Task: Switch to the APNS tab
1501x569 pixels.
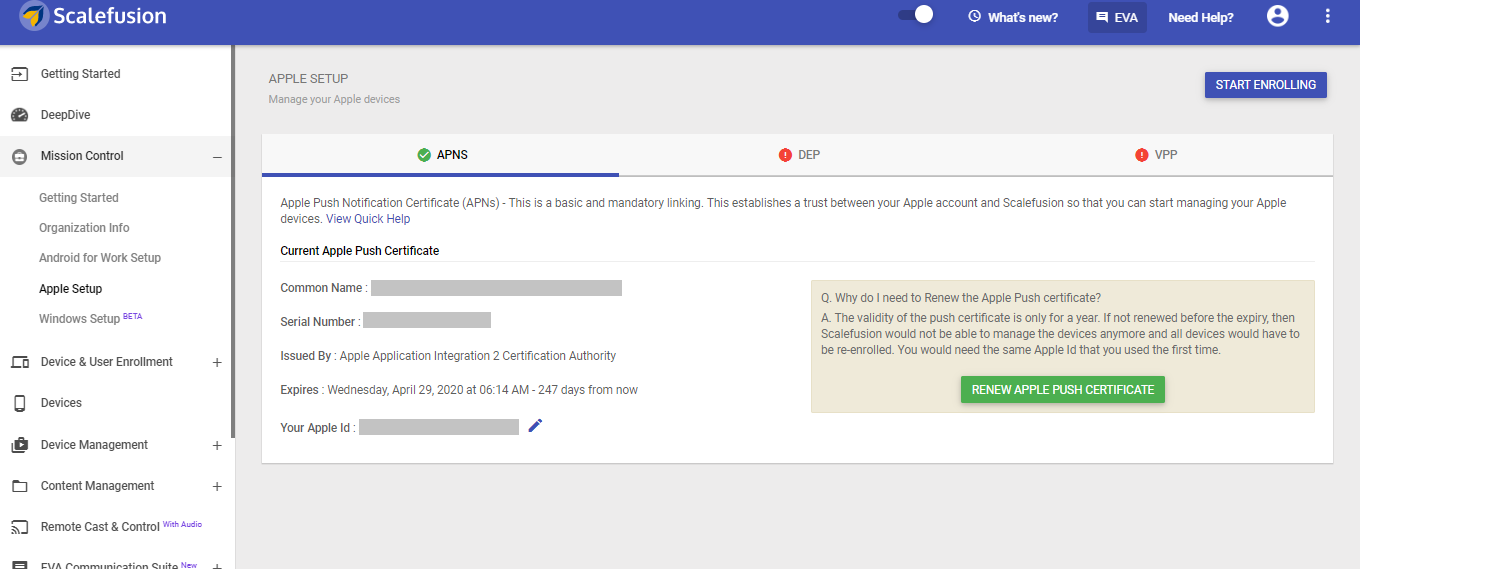Action: click(440, 155)
